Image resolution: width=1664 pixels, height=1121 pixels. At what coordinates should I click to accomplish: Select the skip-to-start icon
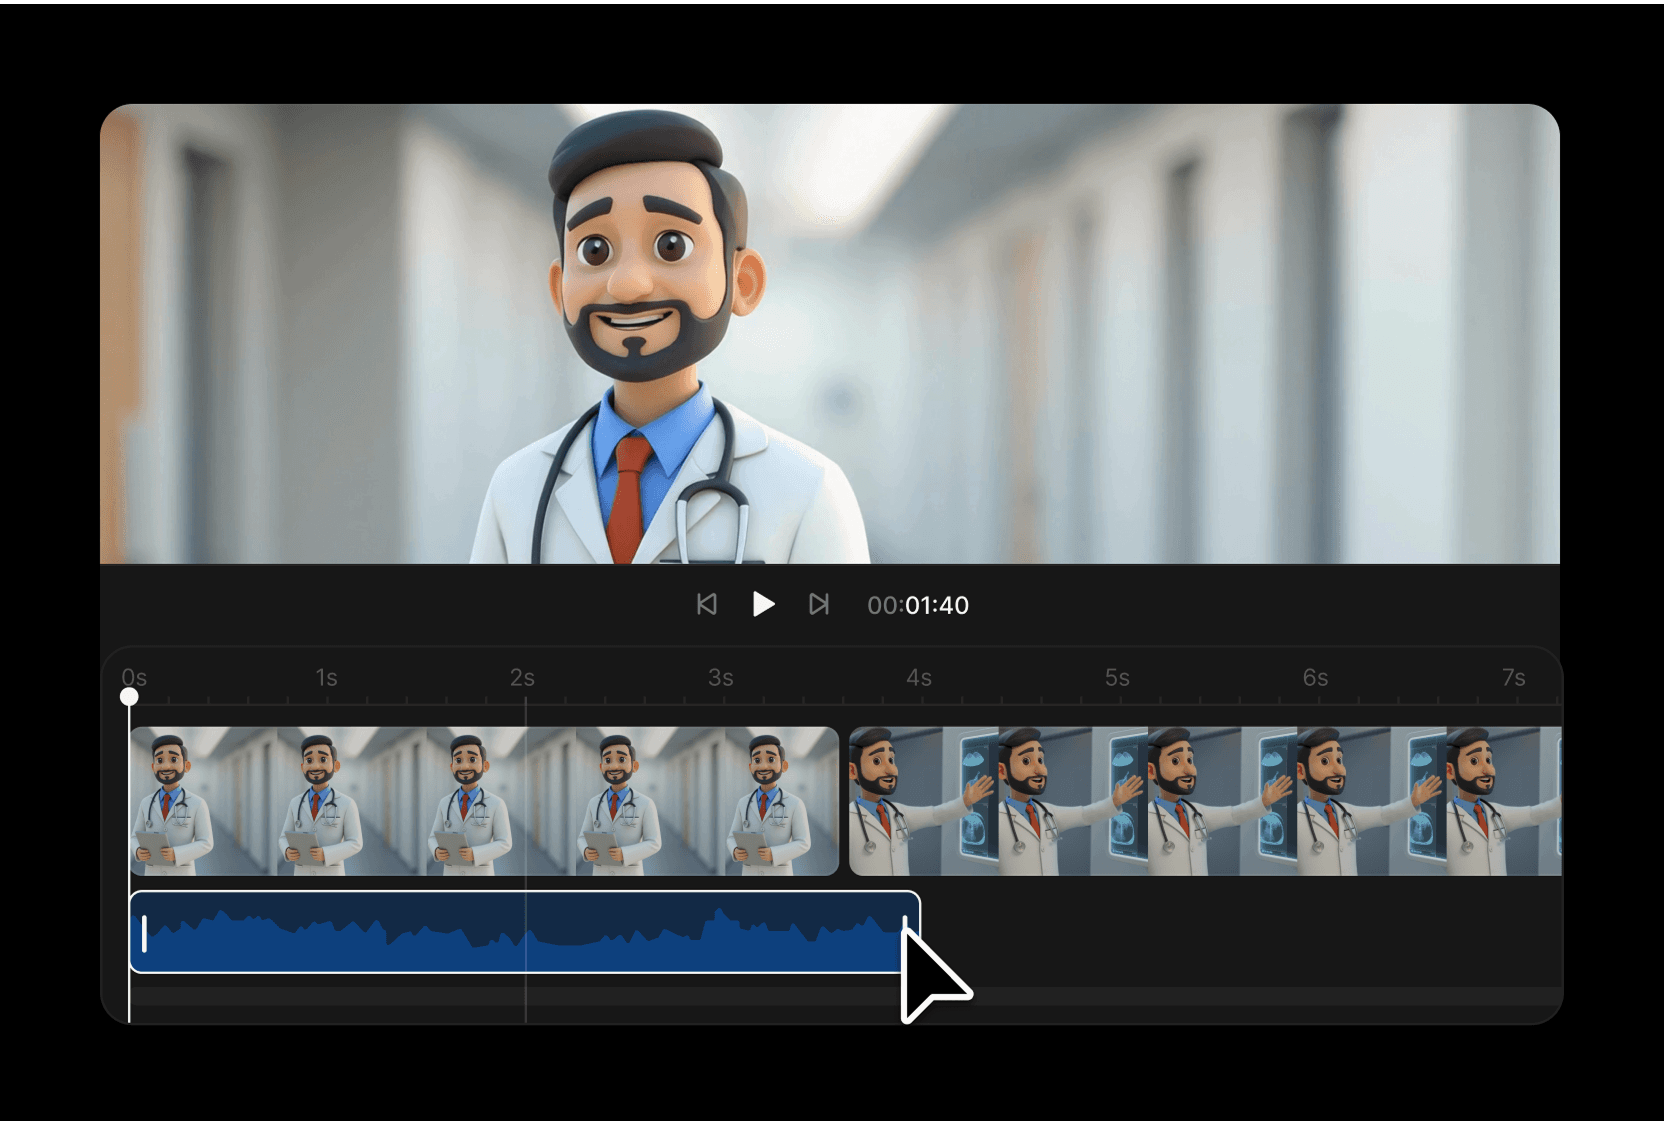coord(707,604)
